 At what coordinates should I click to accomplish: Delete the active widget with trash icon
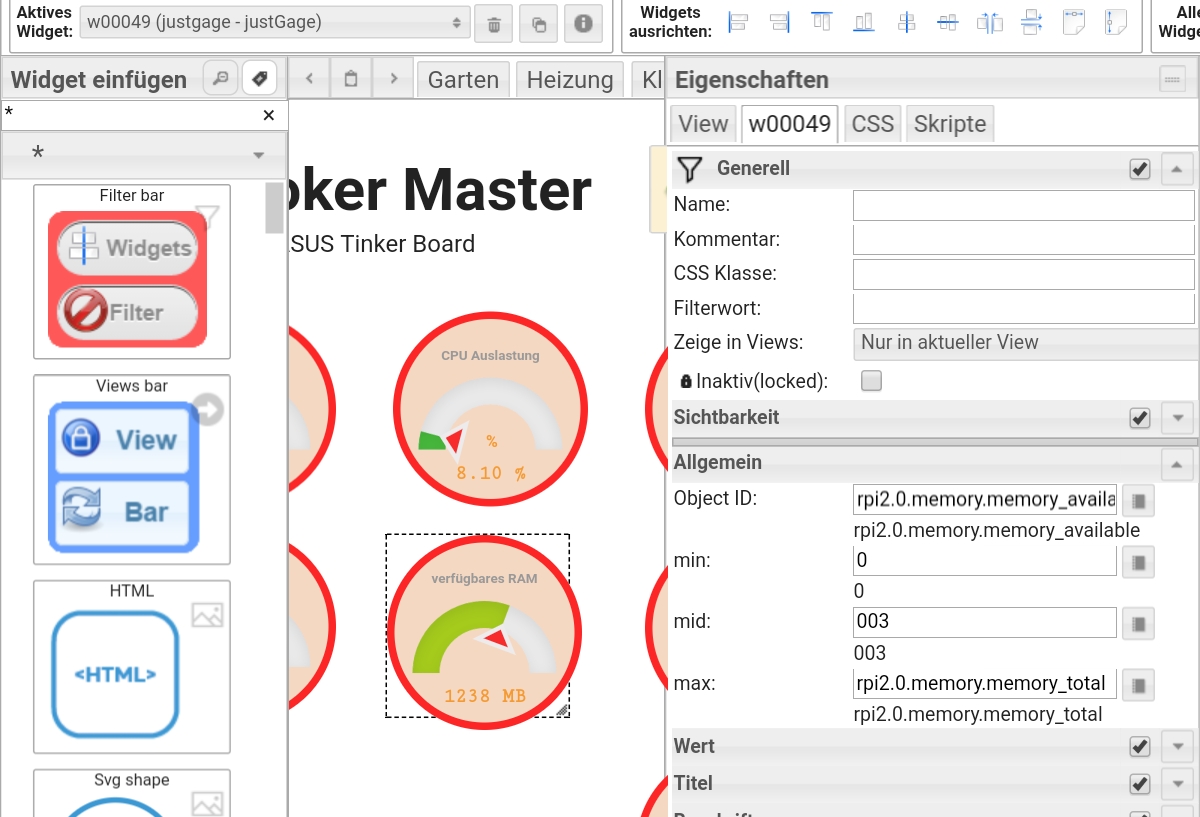pos(493,24)
